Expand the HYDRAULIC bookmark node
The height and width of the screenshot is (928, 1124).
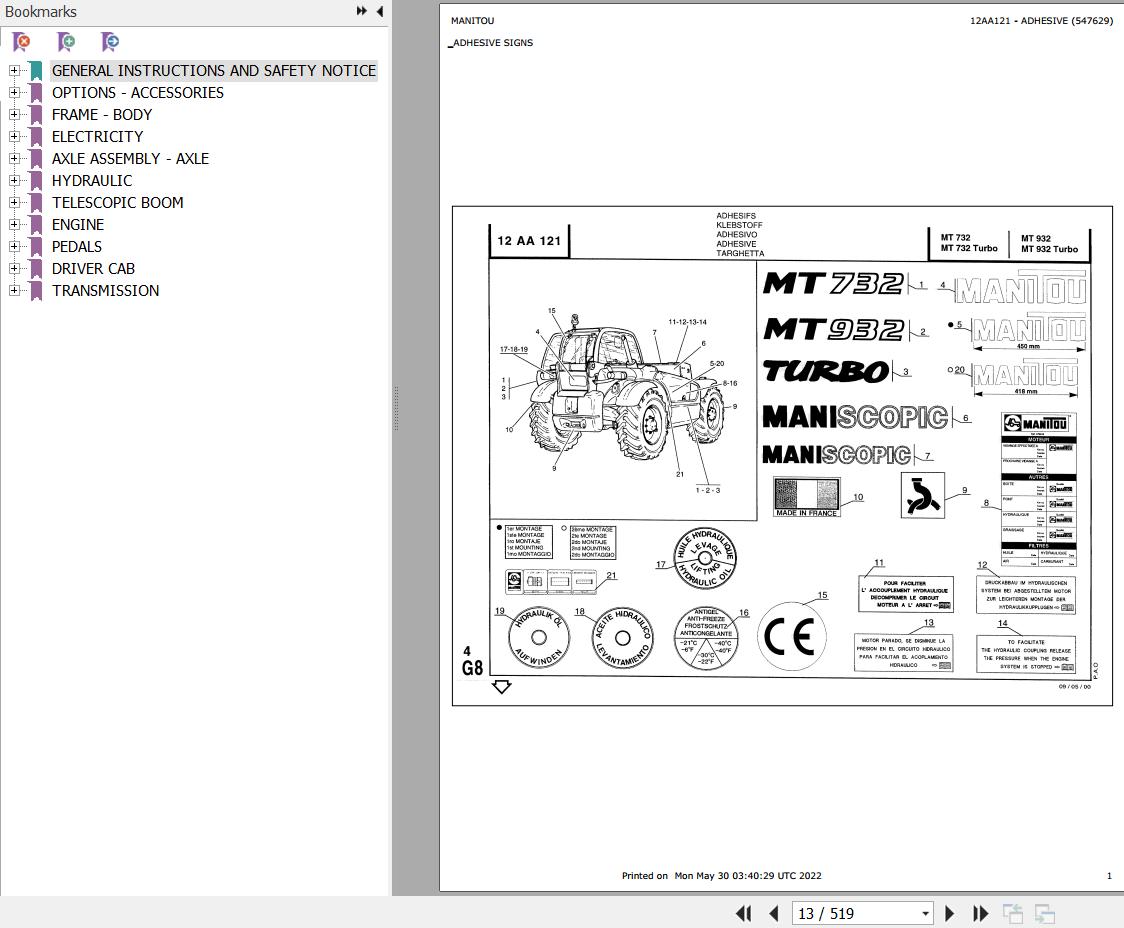[14, 181]
